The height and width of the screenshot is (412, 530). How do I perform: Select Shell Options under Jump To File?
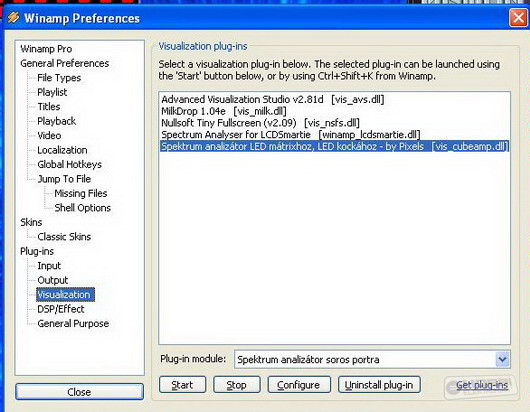click(x=82, y=208)
